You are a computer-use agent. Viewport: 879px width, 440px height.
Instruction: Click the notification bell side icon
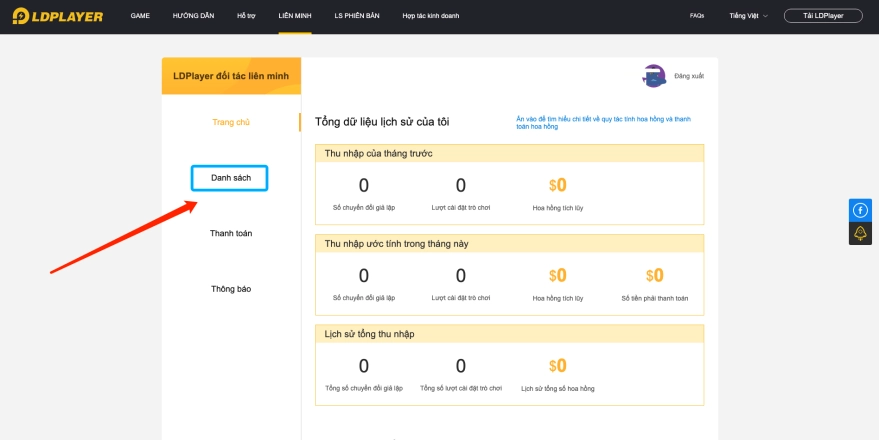point(860,233)
